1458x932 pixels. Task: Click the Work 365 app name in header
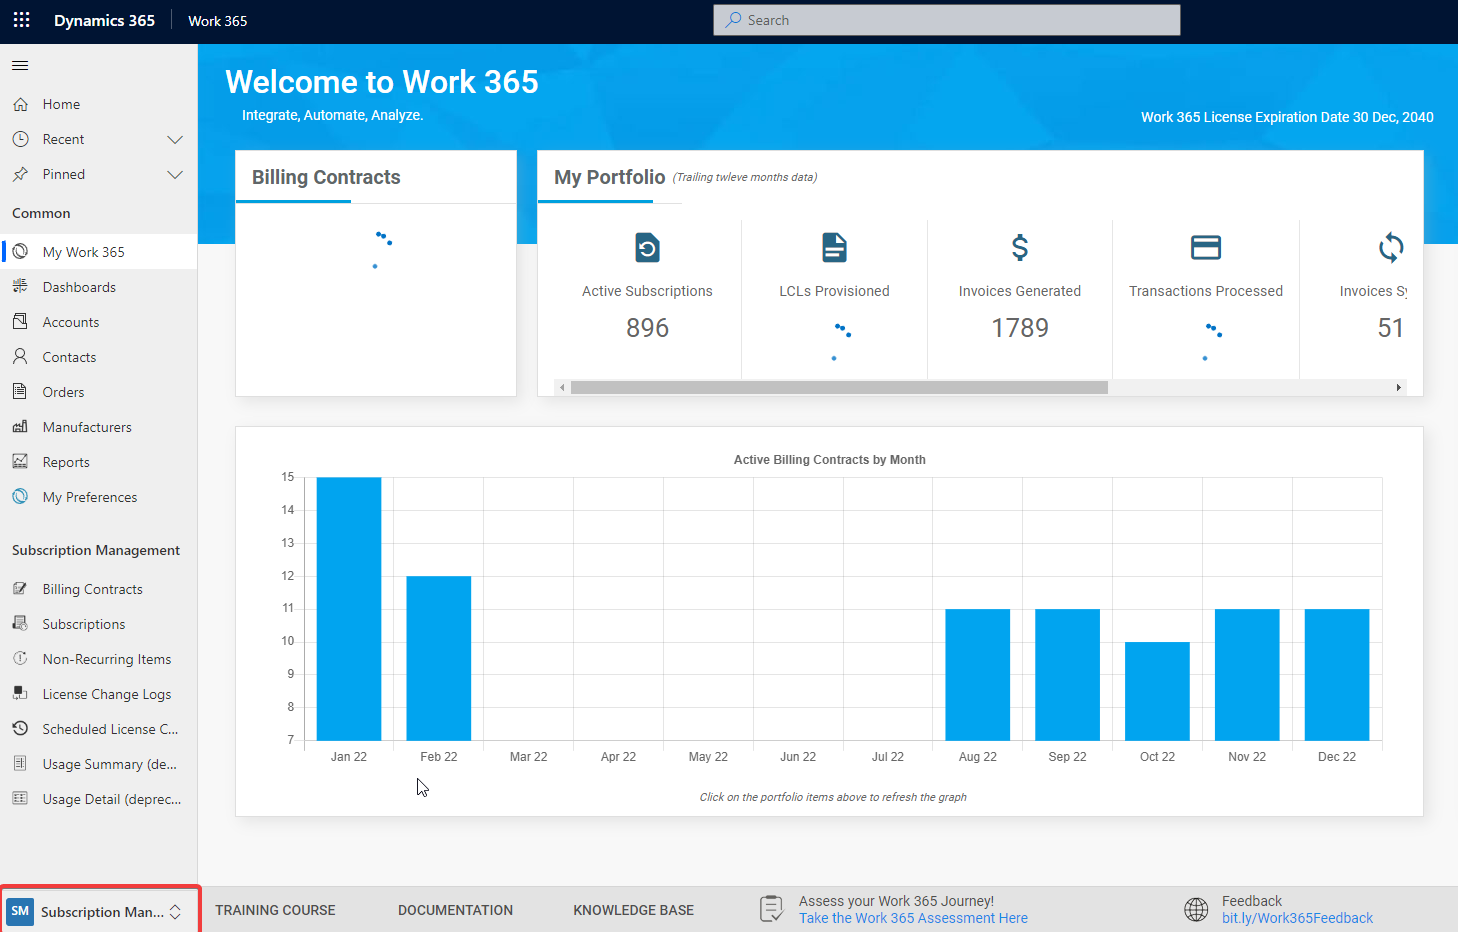point(217,20)
